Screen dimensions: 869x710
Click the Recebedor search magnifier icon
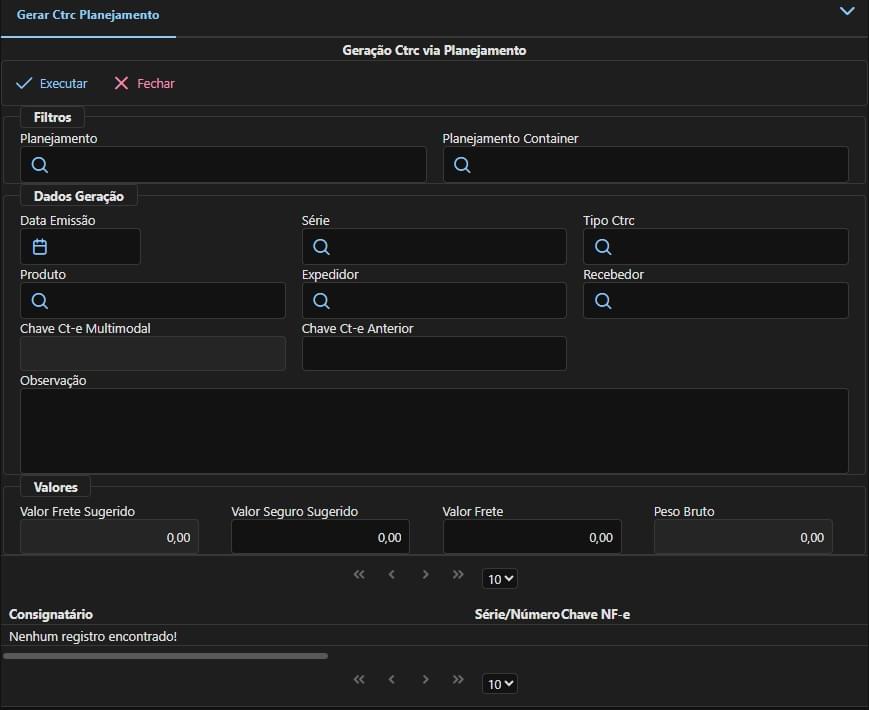603,300
